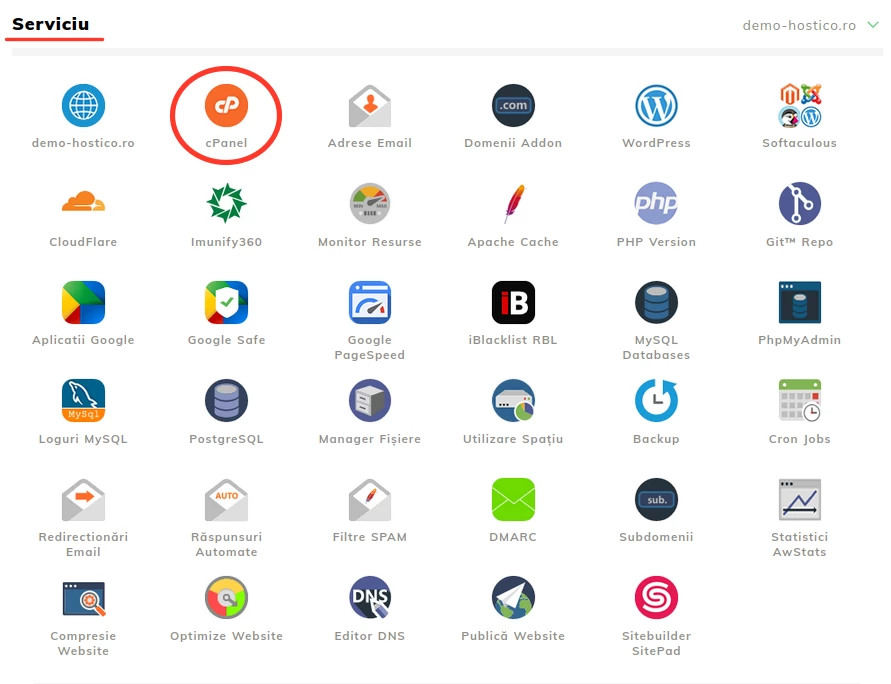This screenshot has height=684, width=891.
Task: Open the demo-hostico.ro globe icon
Action: click(x=83, y=105)
